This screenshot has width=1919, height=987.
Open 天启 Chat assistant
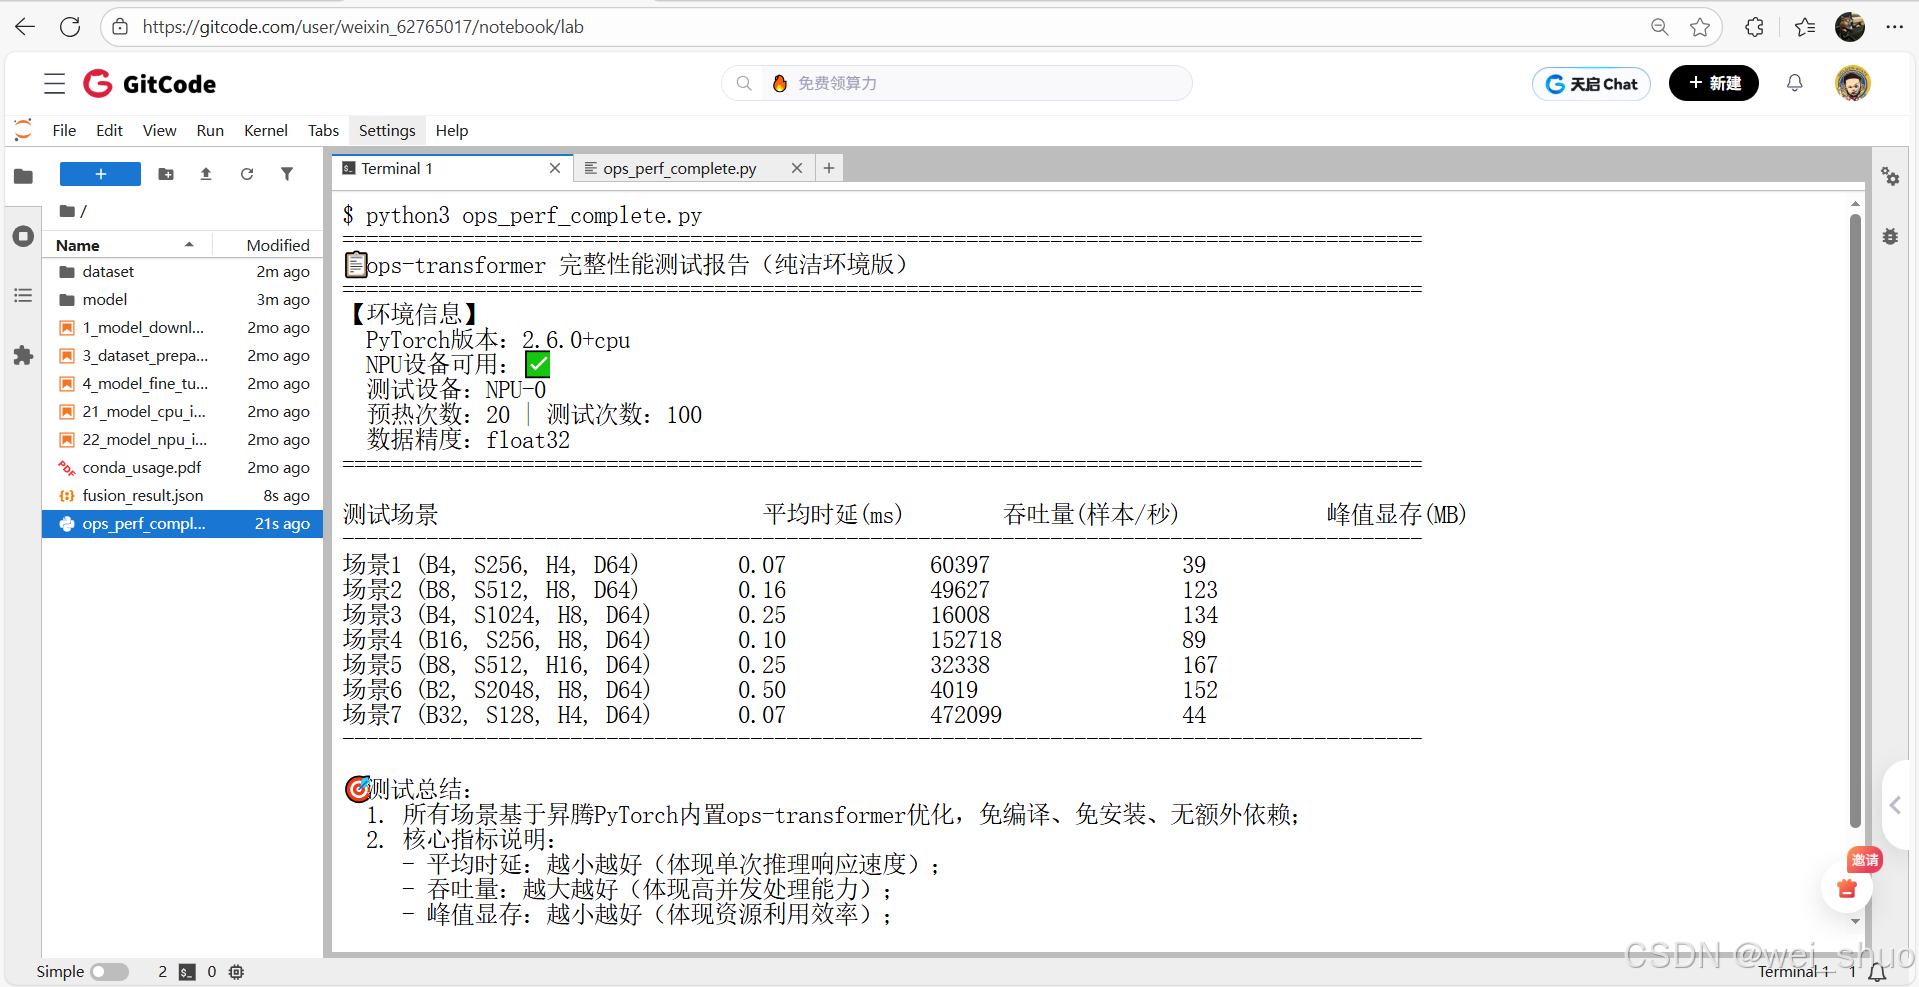tap(1591, 84)
